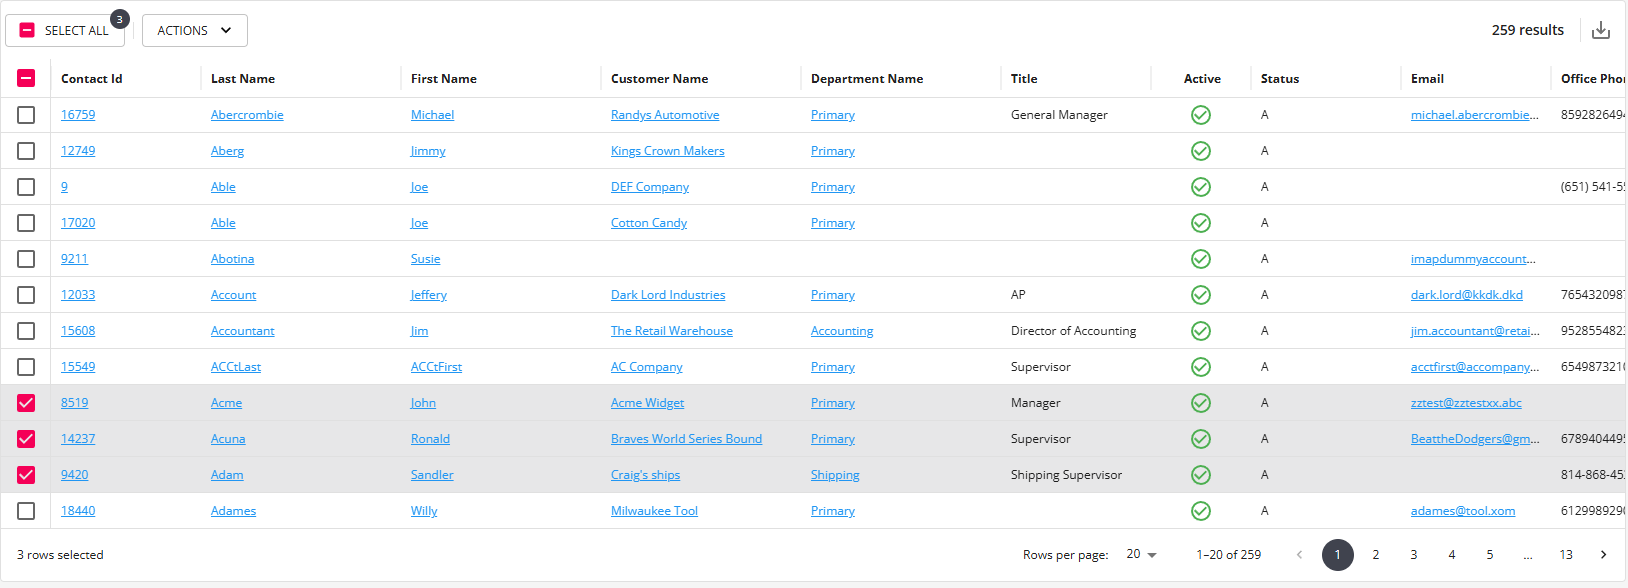The width and height of the screenshot is (1628, 588).
Task: Click Active checkmark icon for Acme row
Action: point(1201,403)
